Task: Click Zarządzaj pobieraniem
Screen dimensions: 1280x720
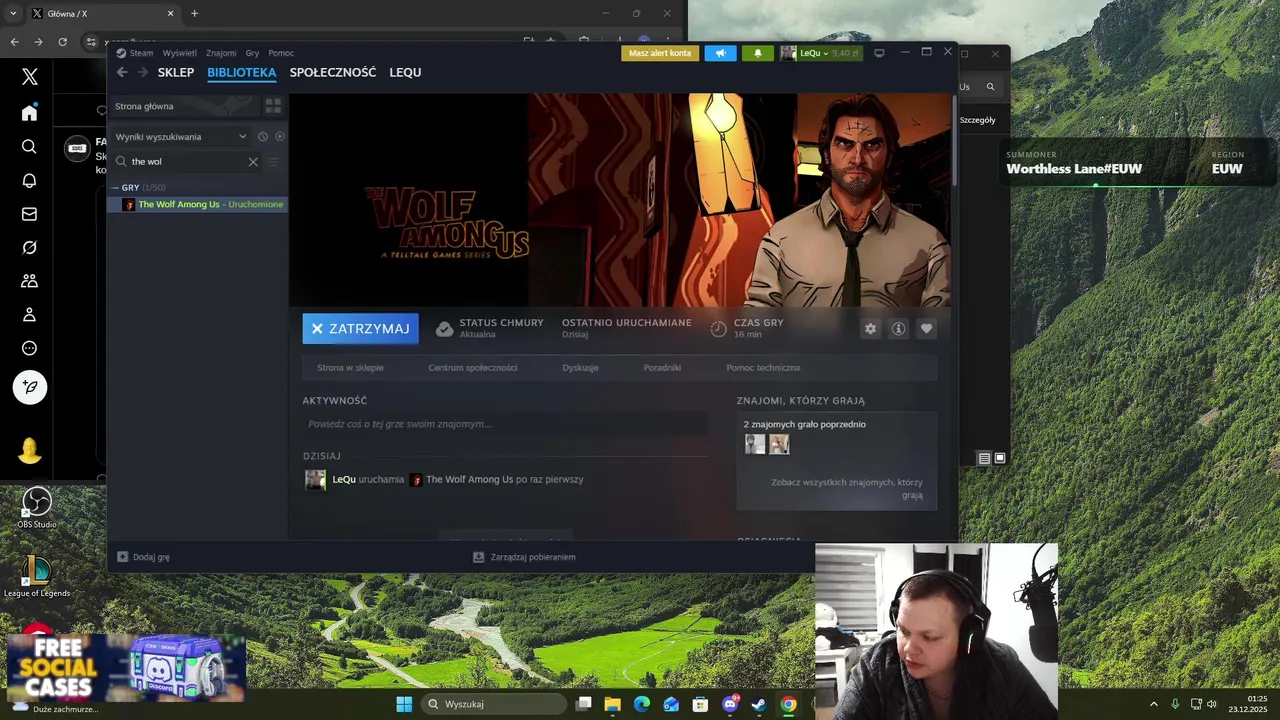Action: point(524,557)
